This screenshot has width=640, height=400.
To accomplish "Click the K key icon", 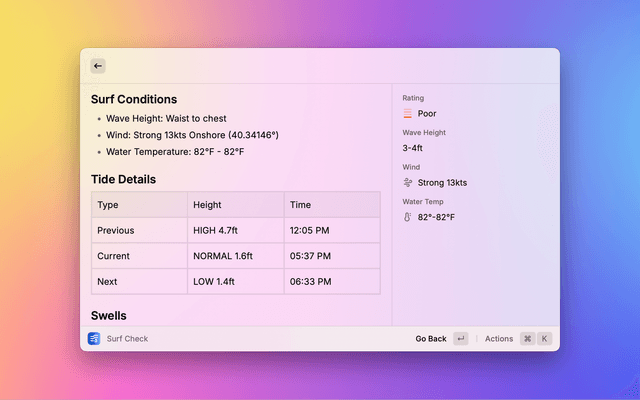I will click(545, 339).
